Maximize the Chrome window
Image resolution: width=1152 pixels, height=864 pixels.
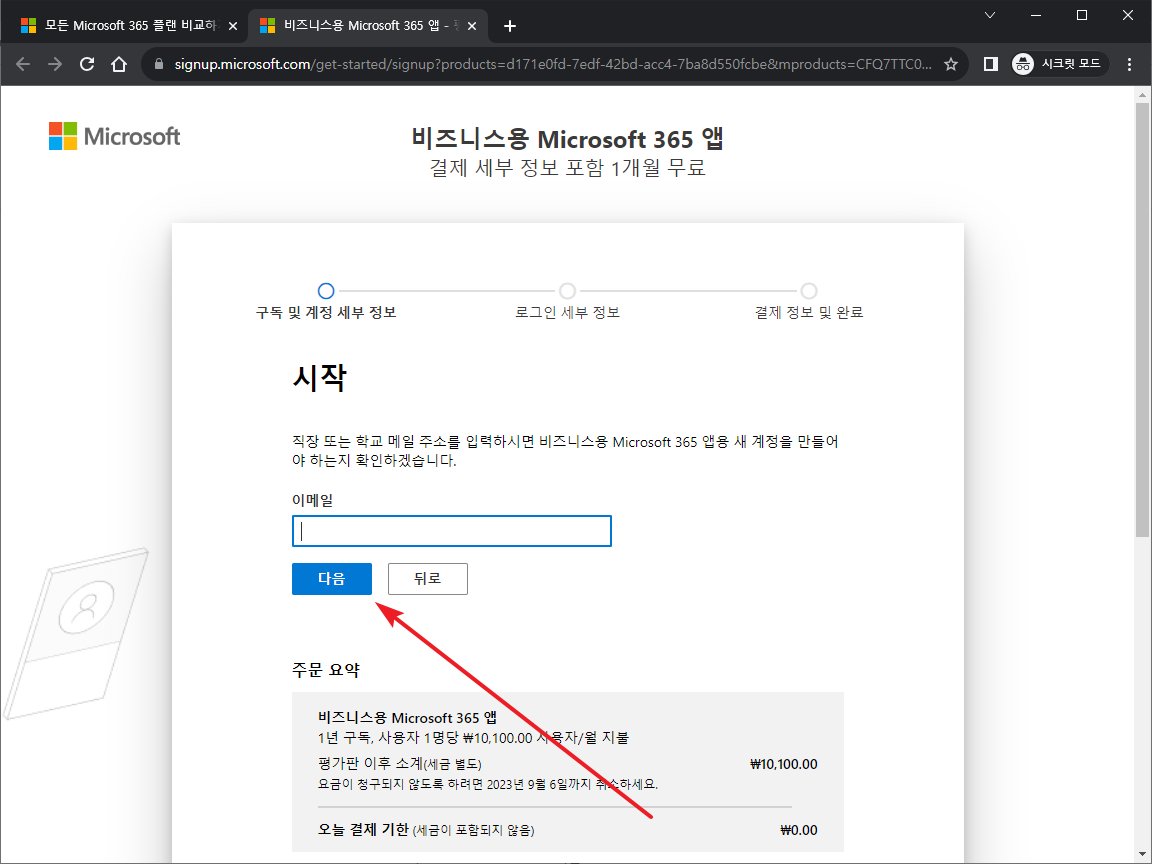(1082, 15)
